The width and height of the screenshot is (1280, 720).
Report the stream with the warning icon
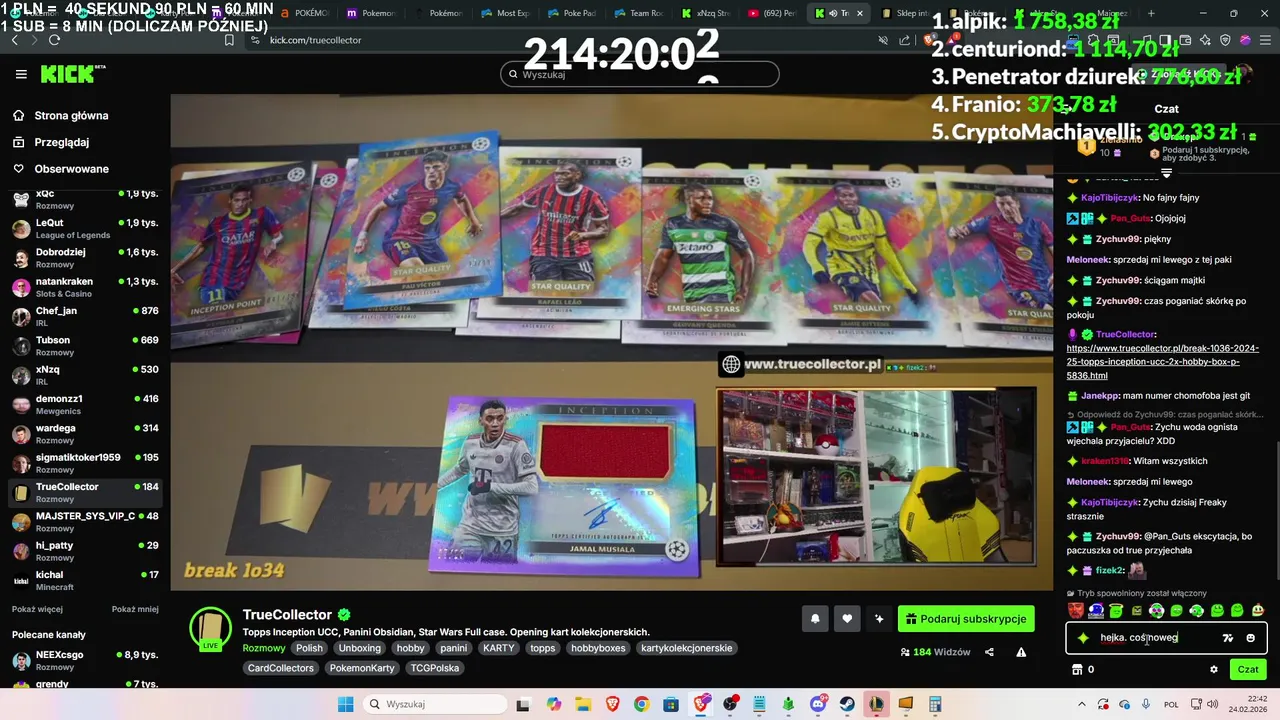point(1021,652)
